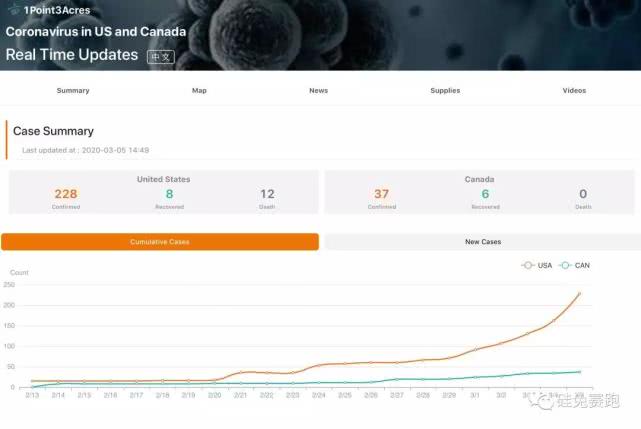Click the Last updated timestamp text

pos(85,150)
